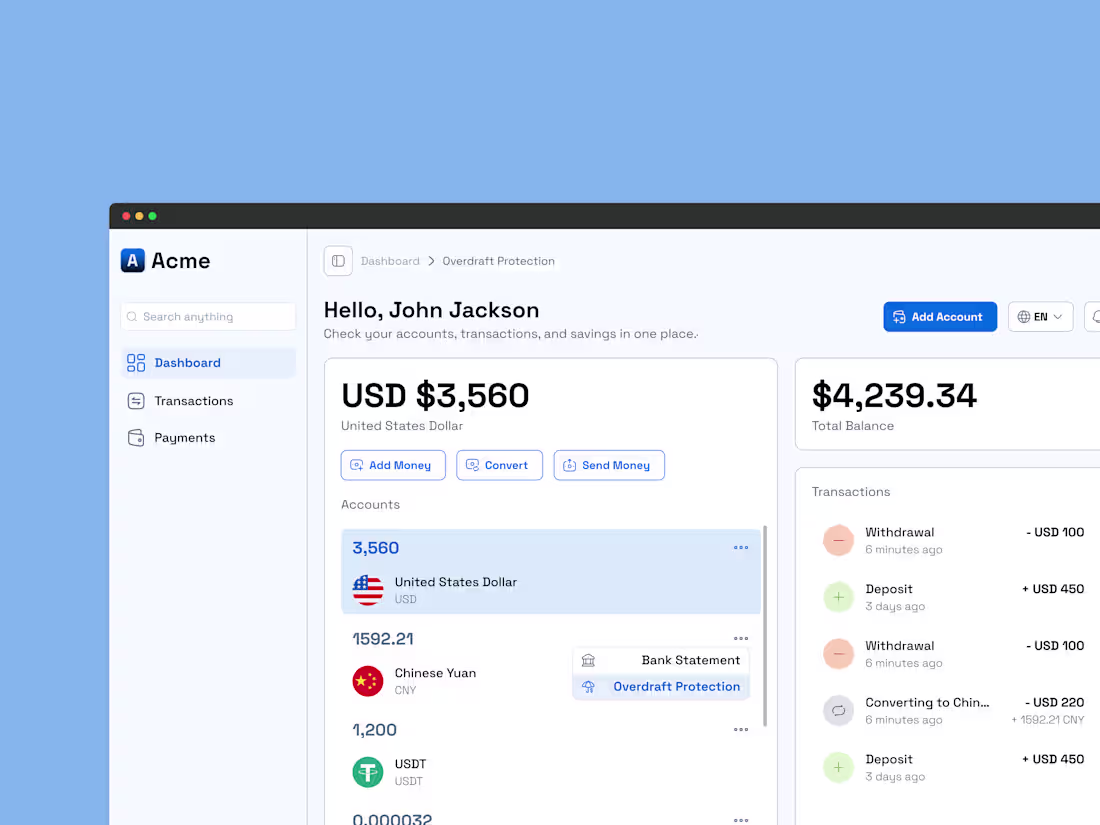Viewport: 1100px width, 825px height.
Task: Focus the Search anything field
Action: (x=208, y=316)
